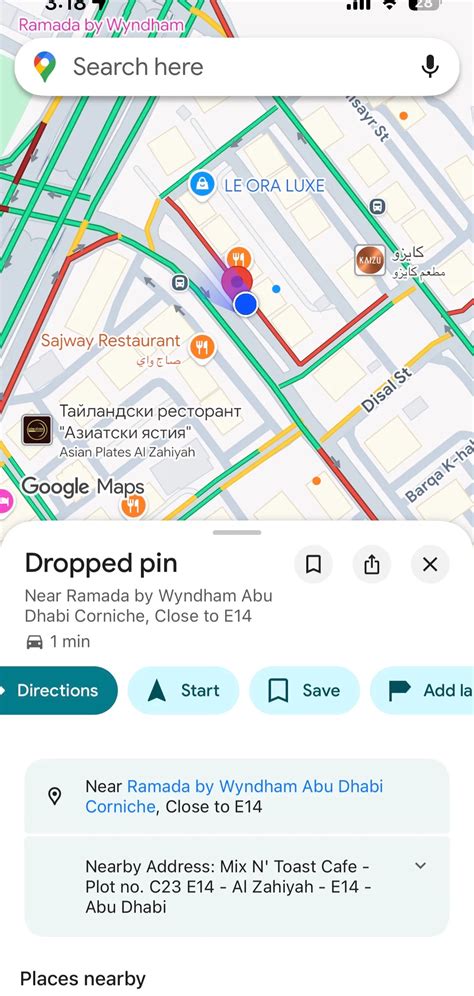Pull up the bottom sheet drag handle
Viewport: 474px width, 996px height.
(x=237, y=532)
